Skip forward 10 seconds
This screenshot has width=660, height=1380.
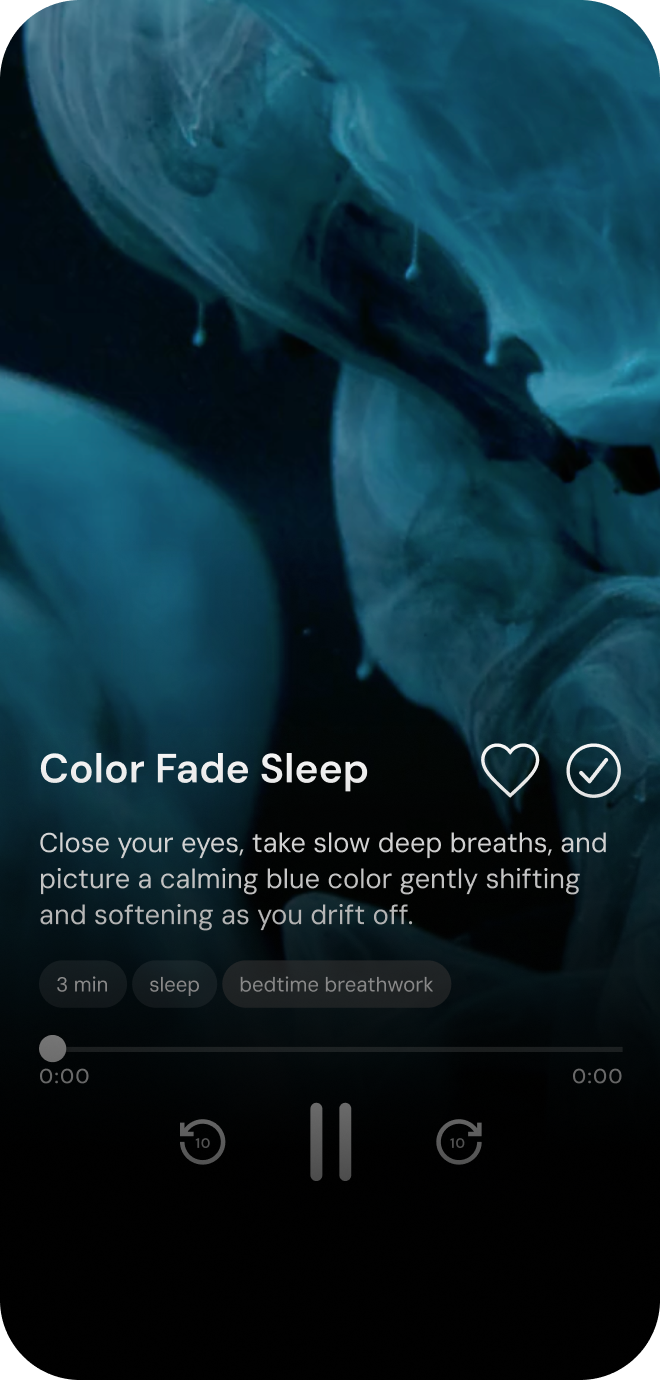click(x=459, y=1142)
